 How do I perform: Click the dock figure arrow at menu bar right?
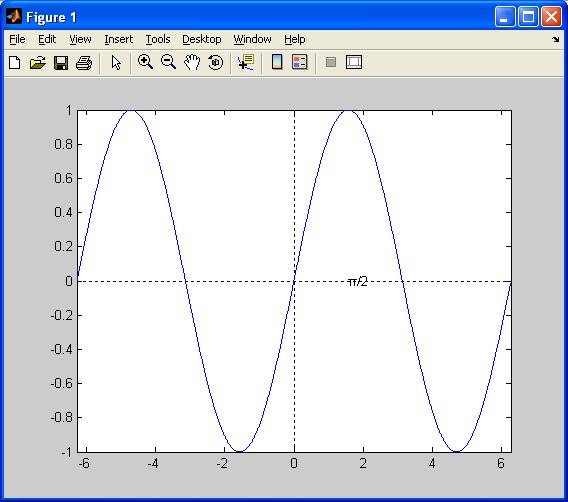[x=555, y=39]
